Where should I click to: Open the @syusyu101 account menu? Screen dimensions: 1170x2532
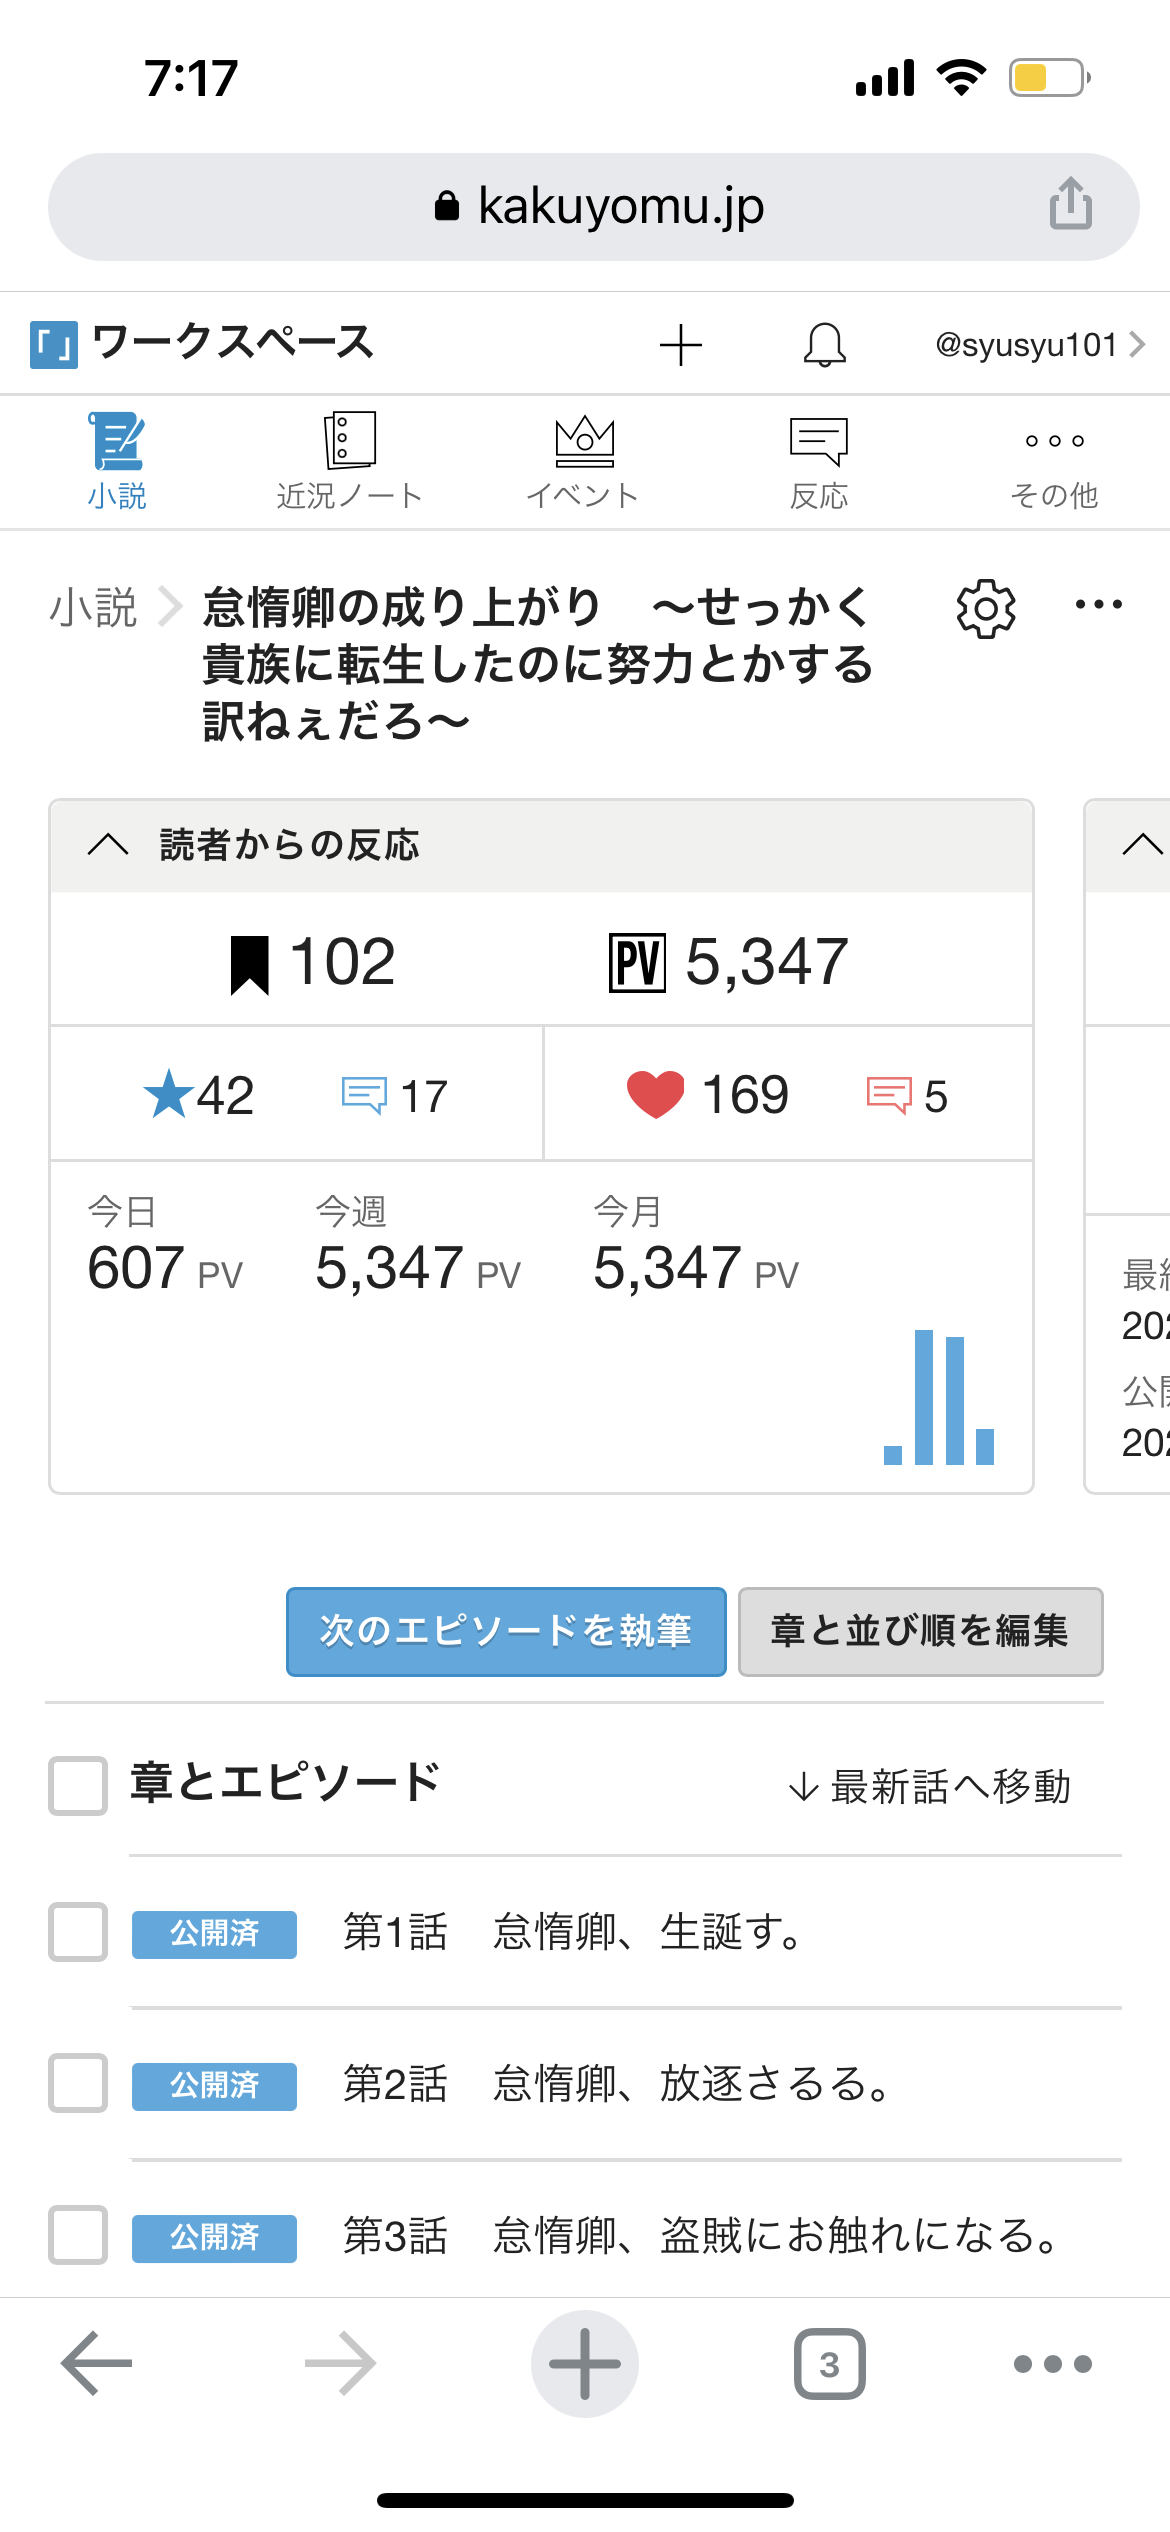[x=1039, y=345]
